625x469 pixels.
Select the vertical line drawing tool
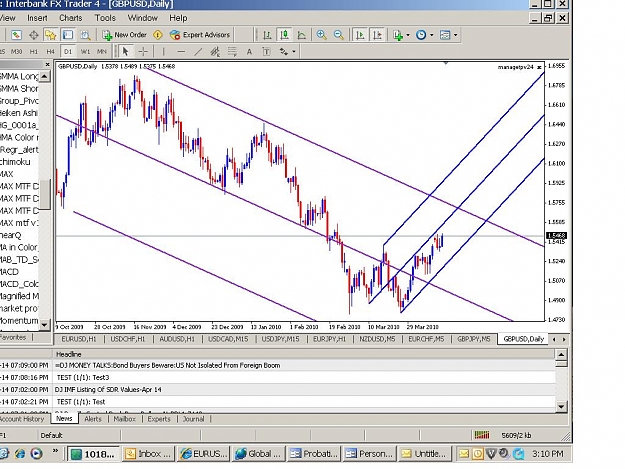pos(163,51)
